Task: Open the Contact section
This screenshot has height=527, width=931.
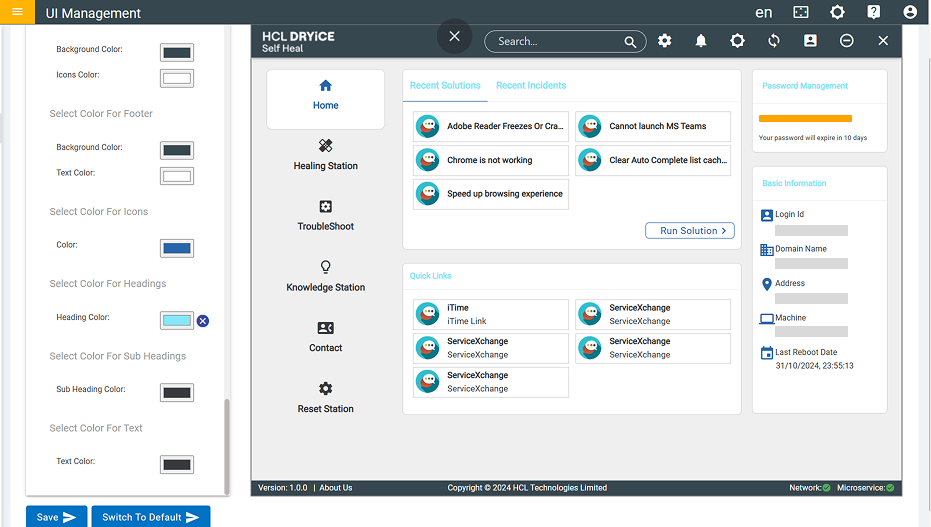Action: click(325, 337)
